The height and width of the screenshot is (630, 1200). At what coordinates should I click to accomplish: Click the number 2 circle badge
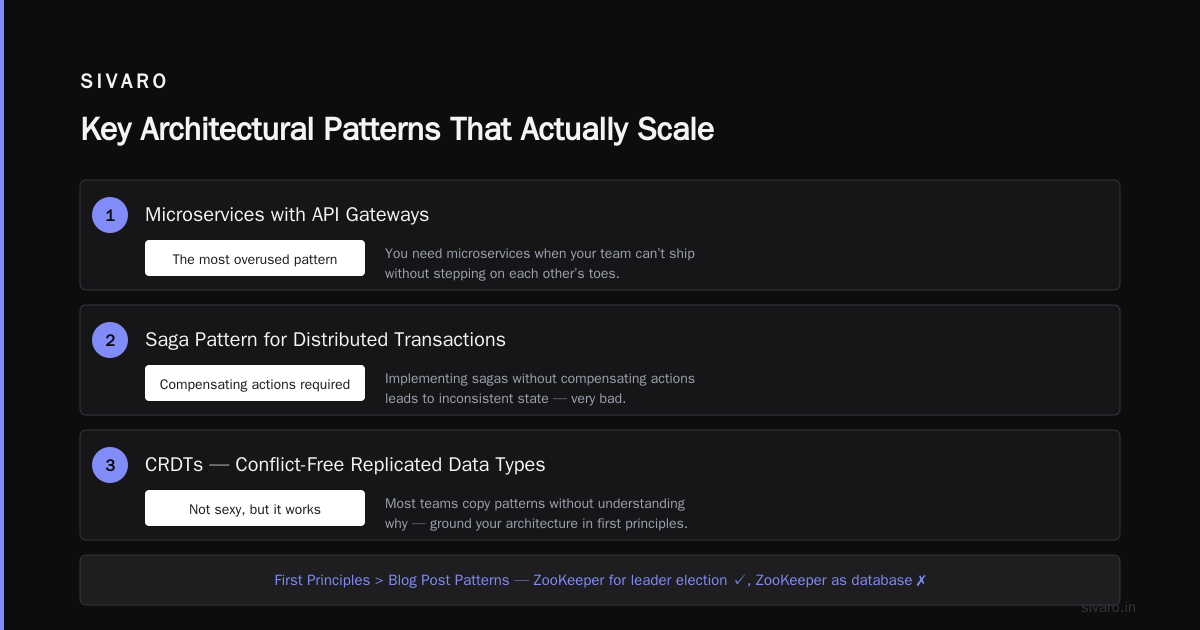(110, 340)
